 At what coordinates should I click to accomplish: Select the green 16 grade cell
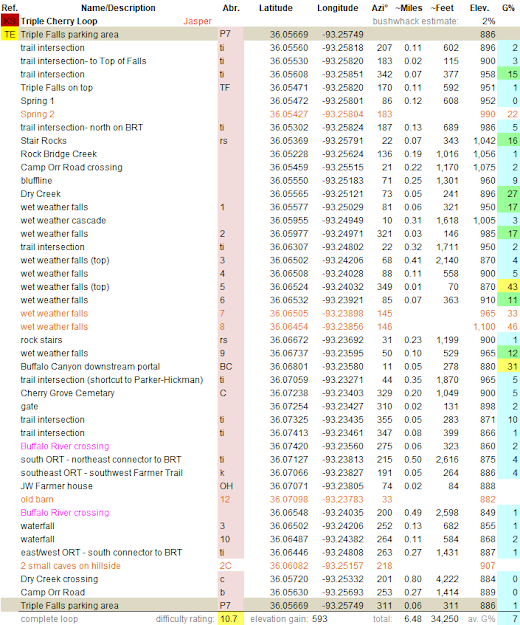(x=507, y=141)
